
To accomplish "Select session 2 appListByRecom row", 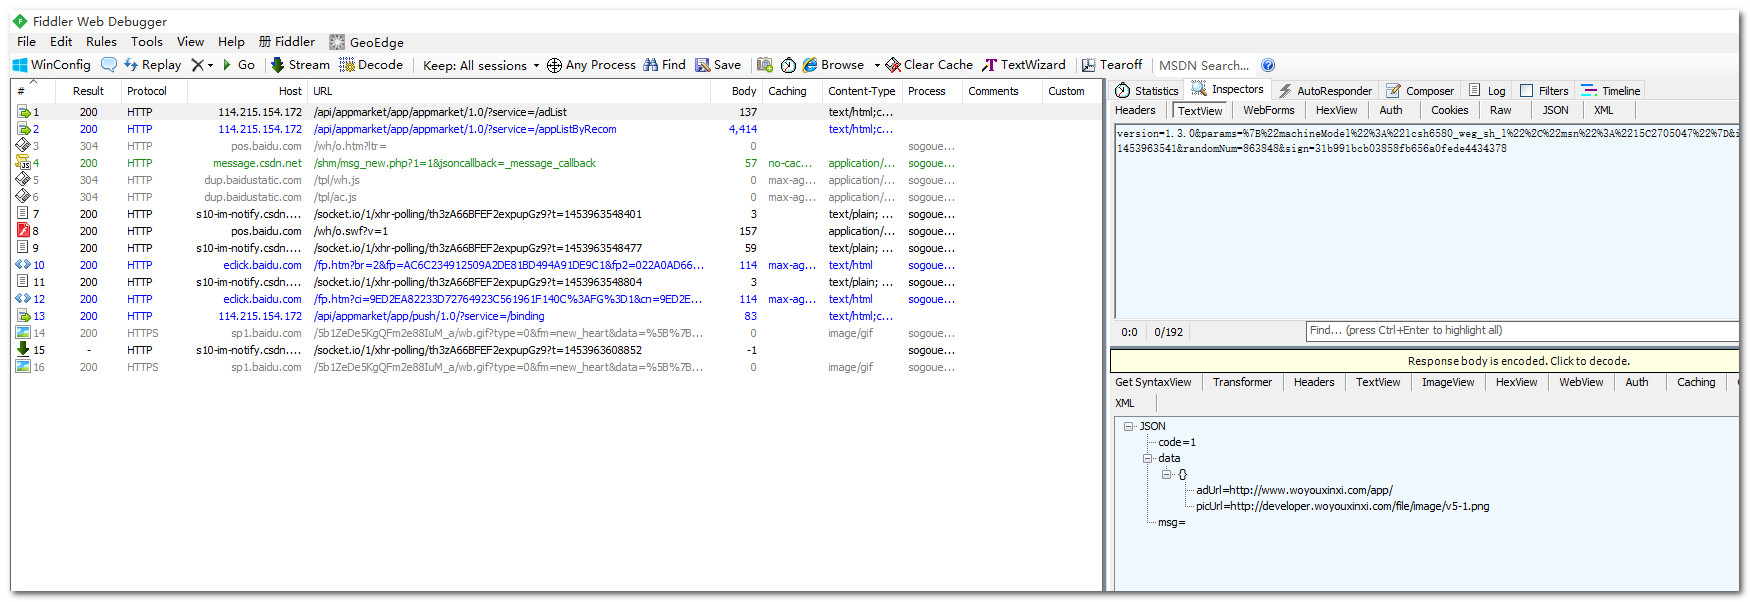I will [556, 129].
